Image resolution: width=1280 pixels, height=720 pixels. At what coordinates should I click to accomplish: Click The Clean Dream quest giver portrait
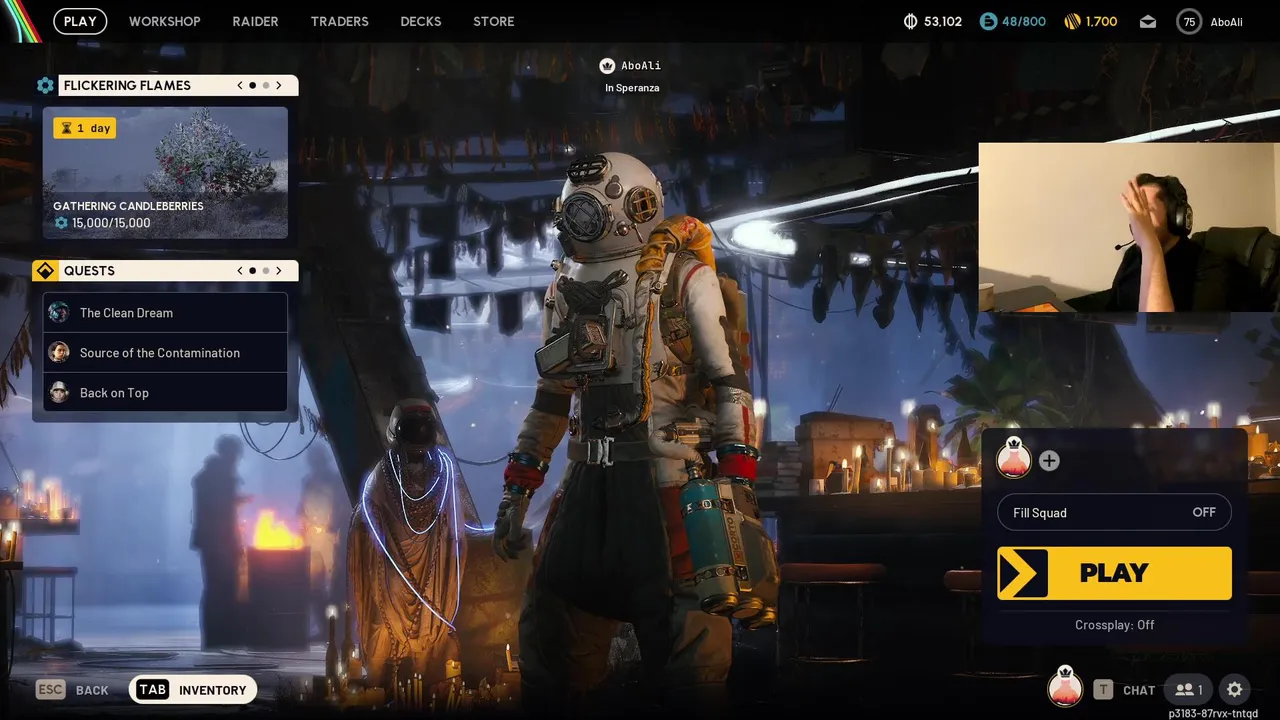pos(59,312)
